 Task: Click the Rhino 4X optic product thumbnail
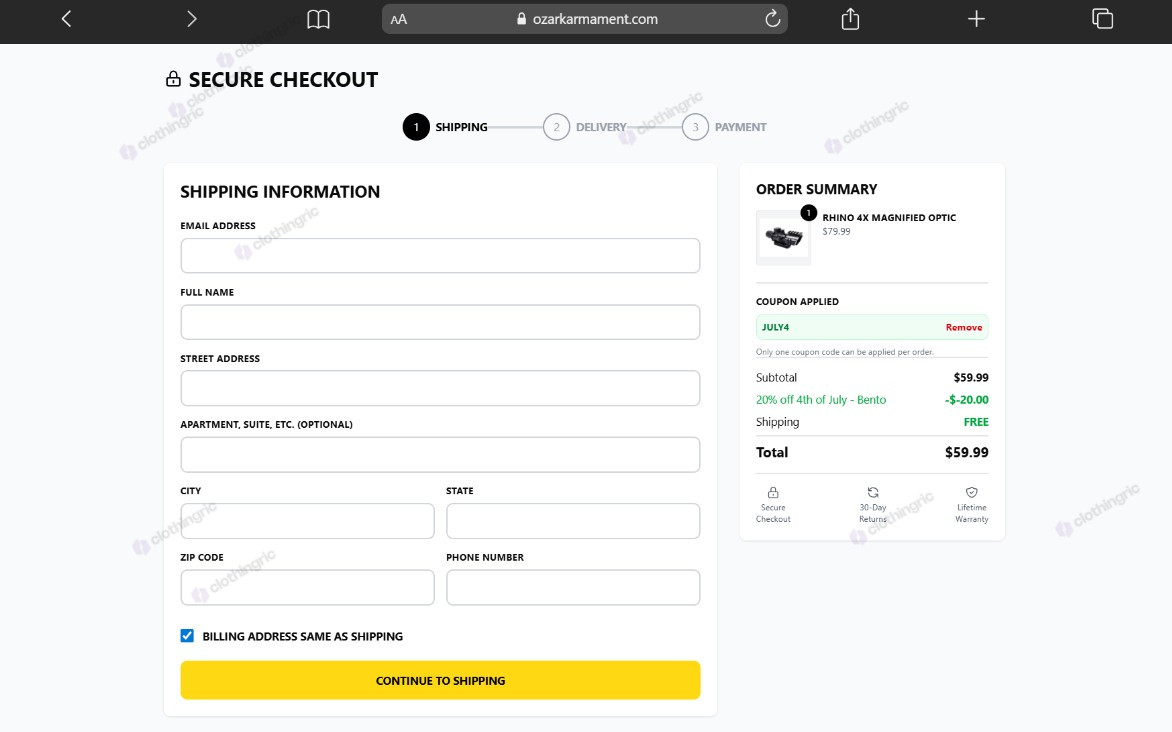tap(783, 238)
